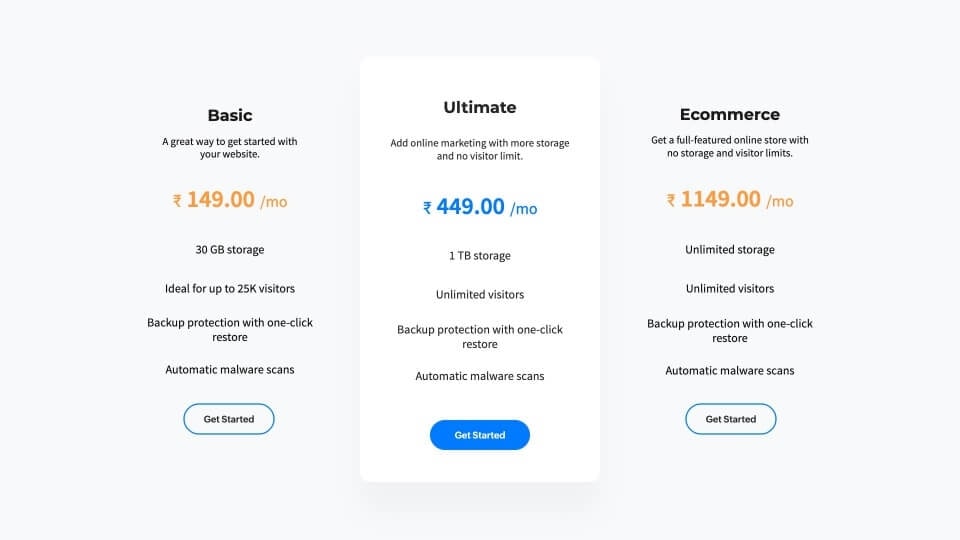Screen dimensions: 960x540
Task: Click the ₹449.00 /mo price
Action: [479, 207]
